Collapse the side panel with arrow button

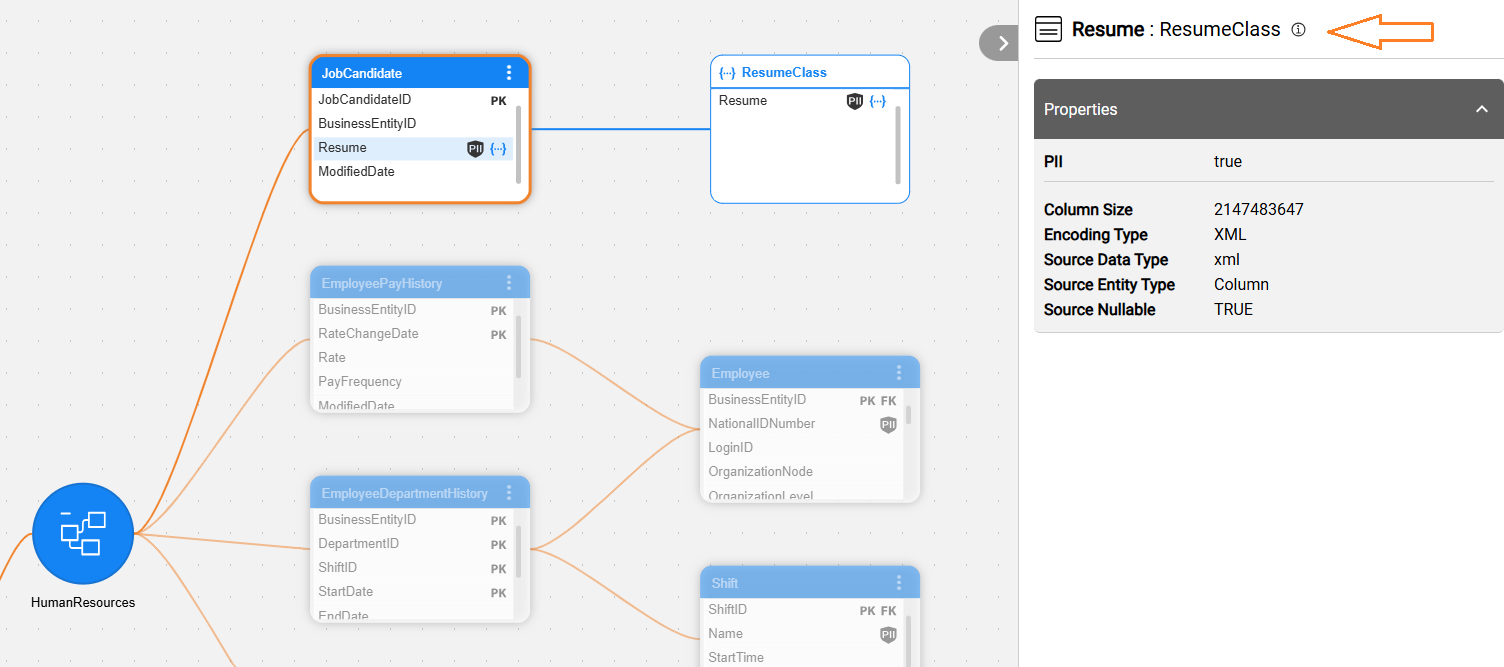pos(1000,43)
